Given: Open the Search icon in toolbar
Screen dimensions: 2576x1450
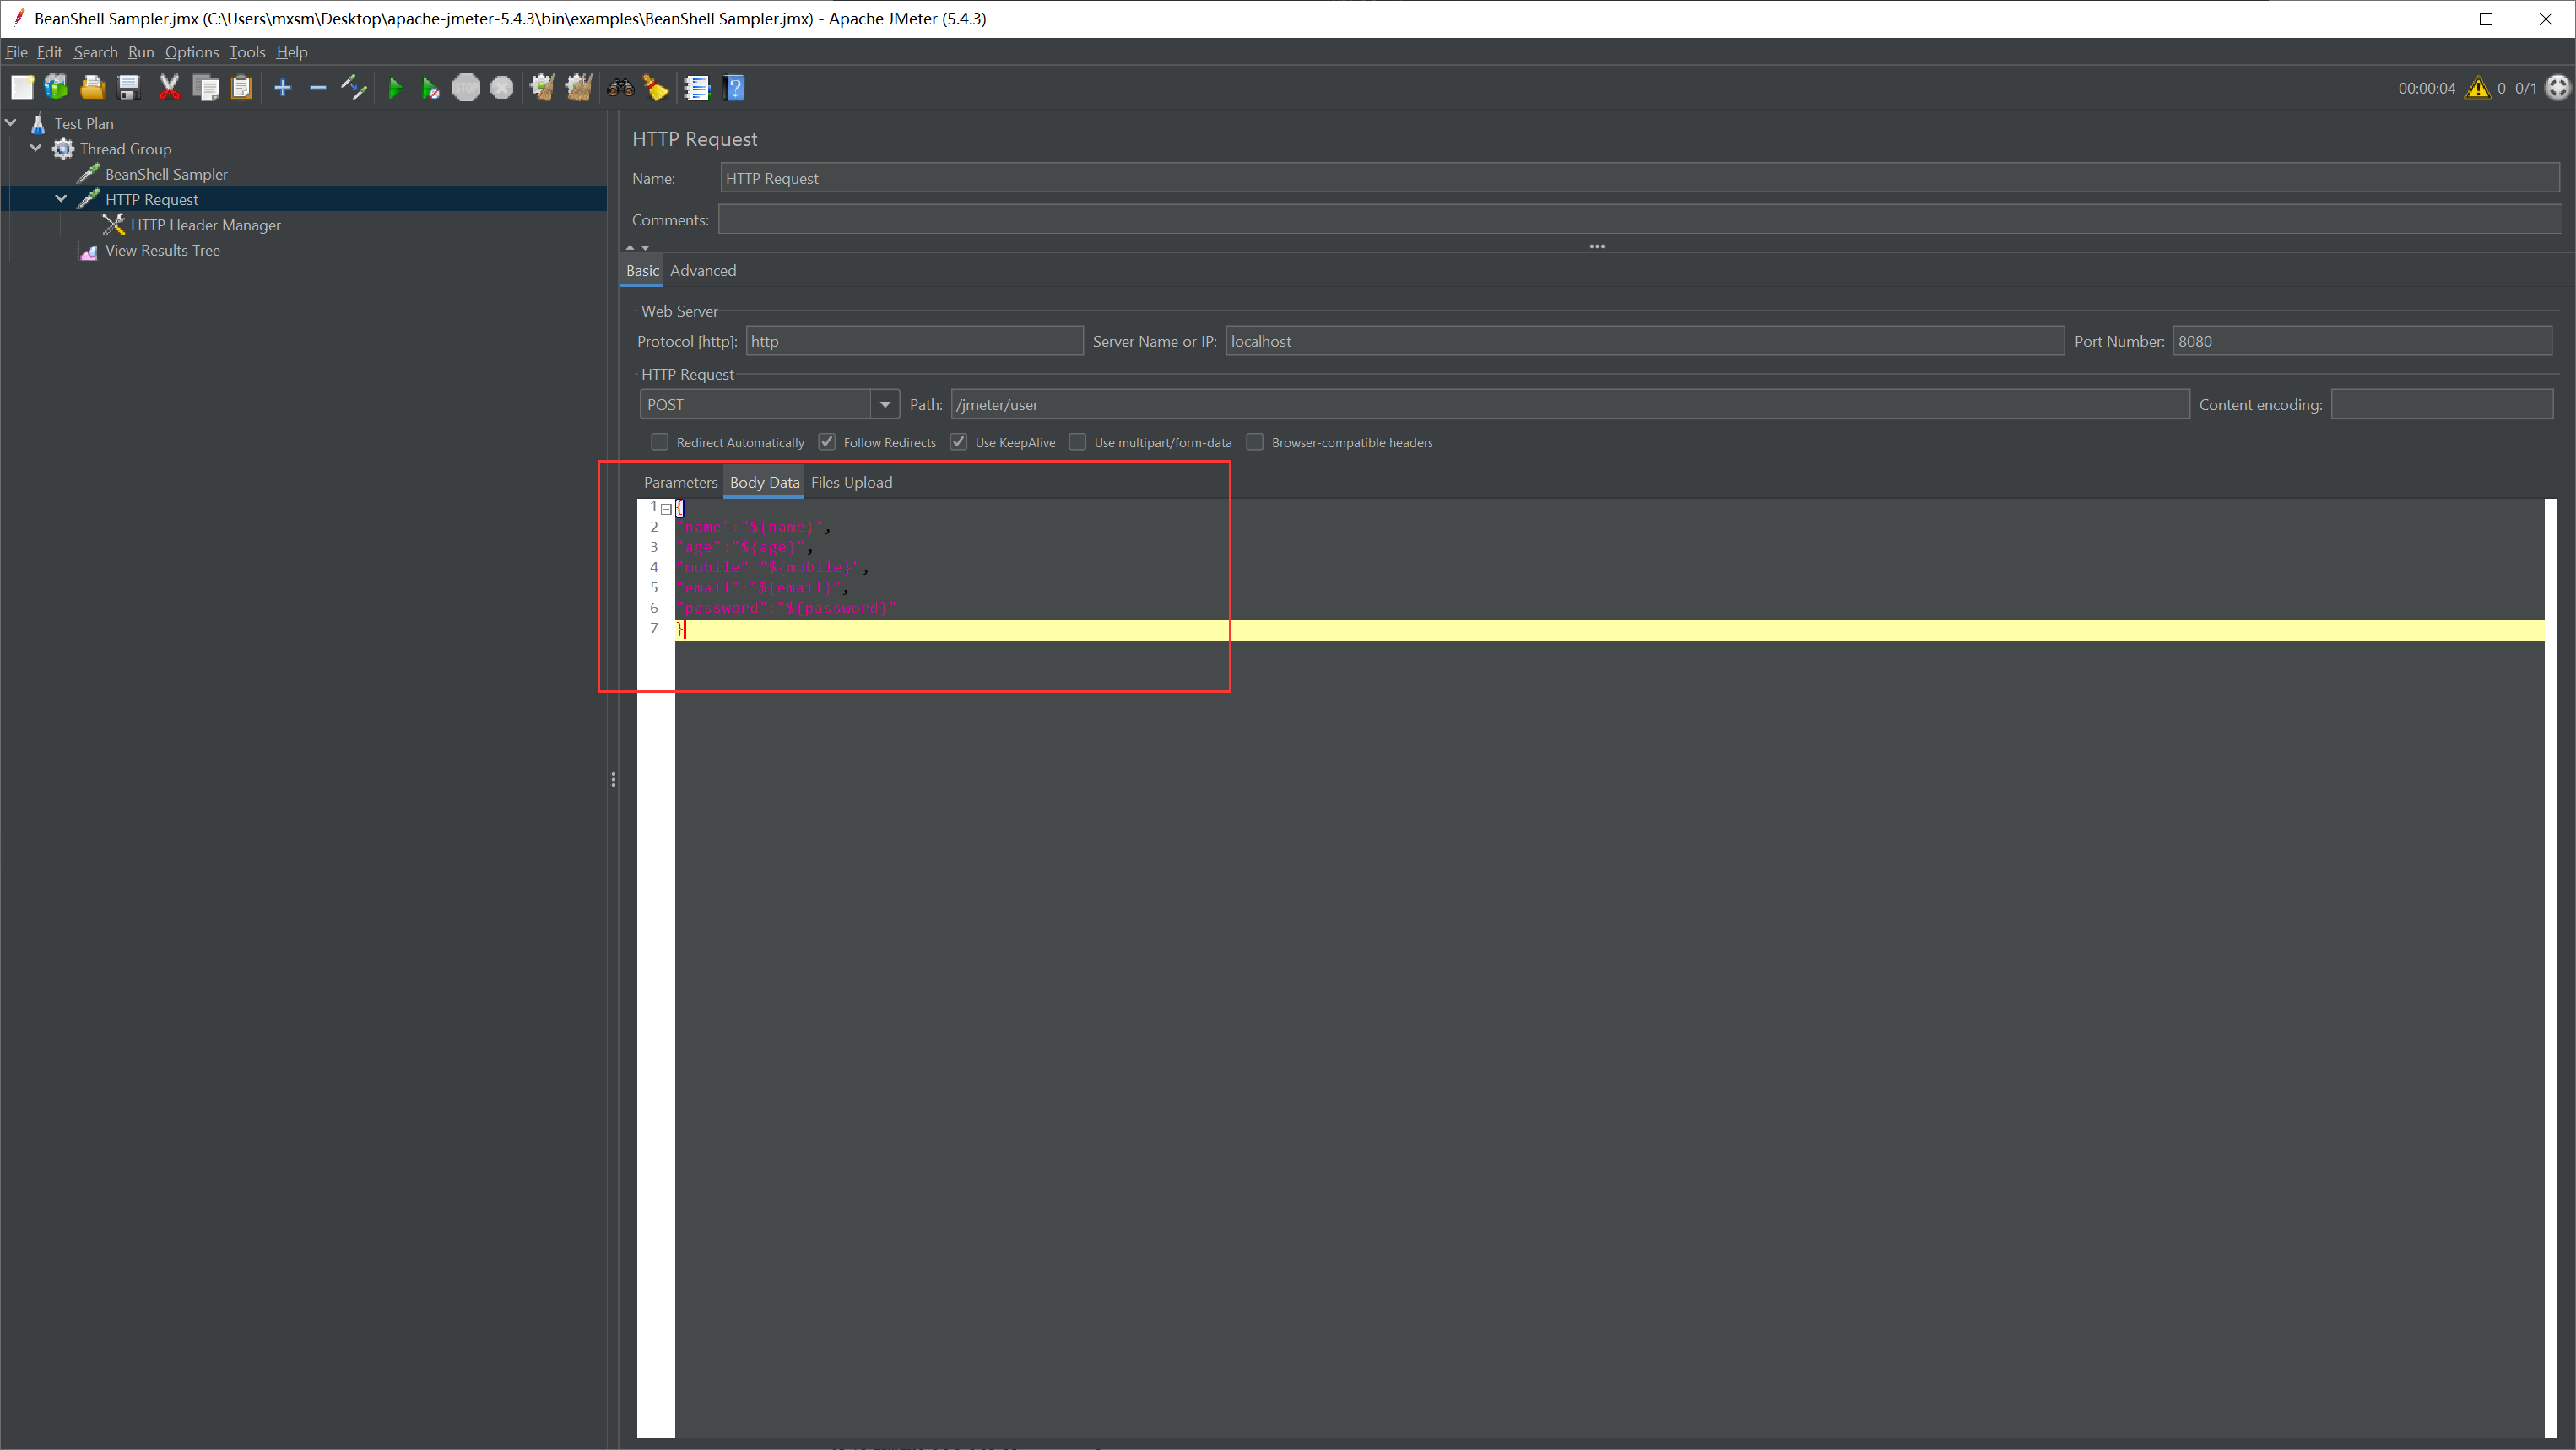Looking at the screenshot, I should (x=619, y=88).
